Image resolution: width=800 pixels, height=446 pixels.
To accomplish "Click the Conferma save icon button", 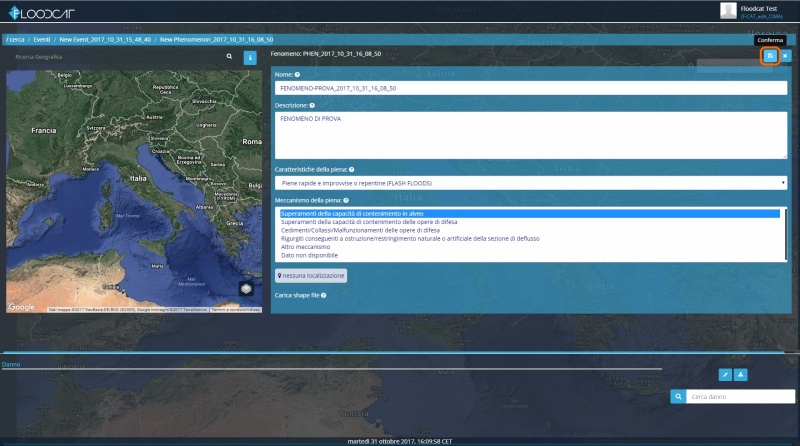I will pyautogui.click(x=770, y=56).
